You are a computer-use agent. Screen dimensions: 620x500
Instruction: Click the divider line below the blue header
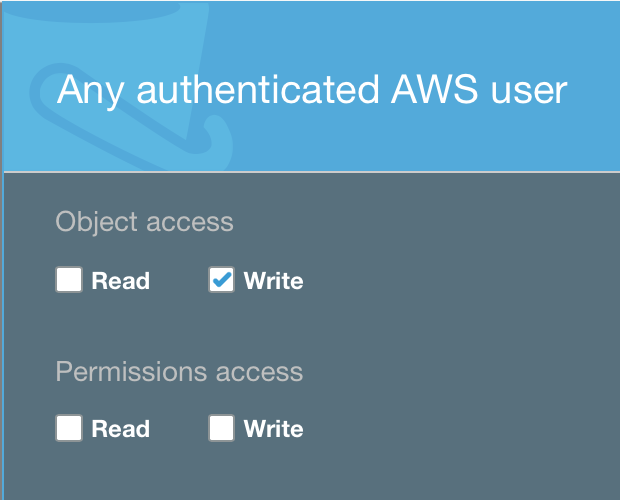click(312, 172)
